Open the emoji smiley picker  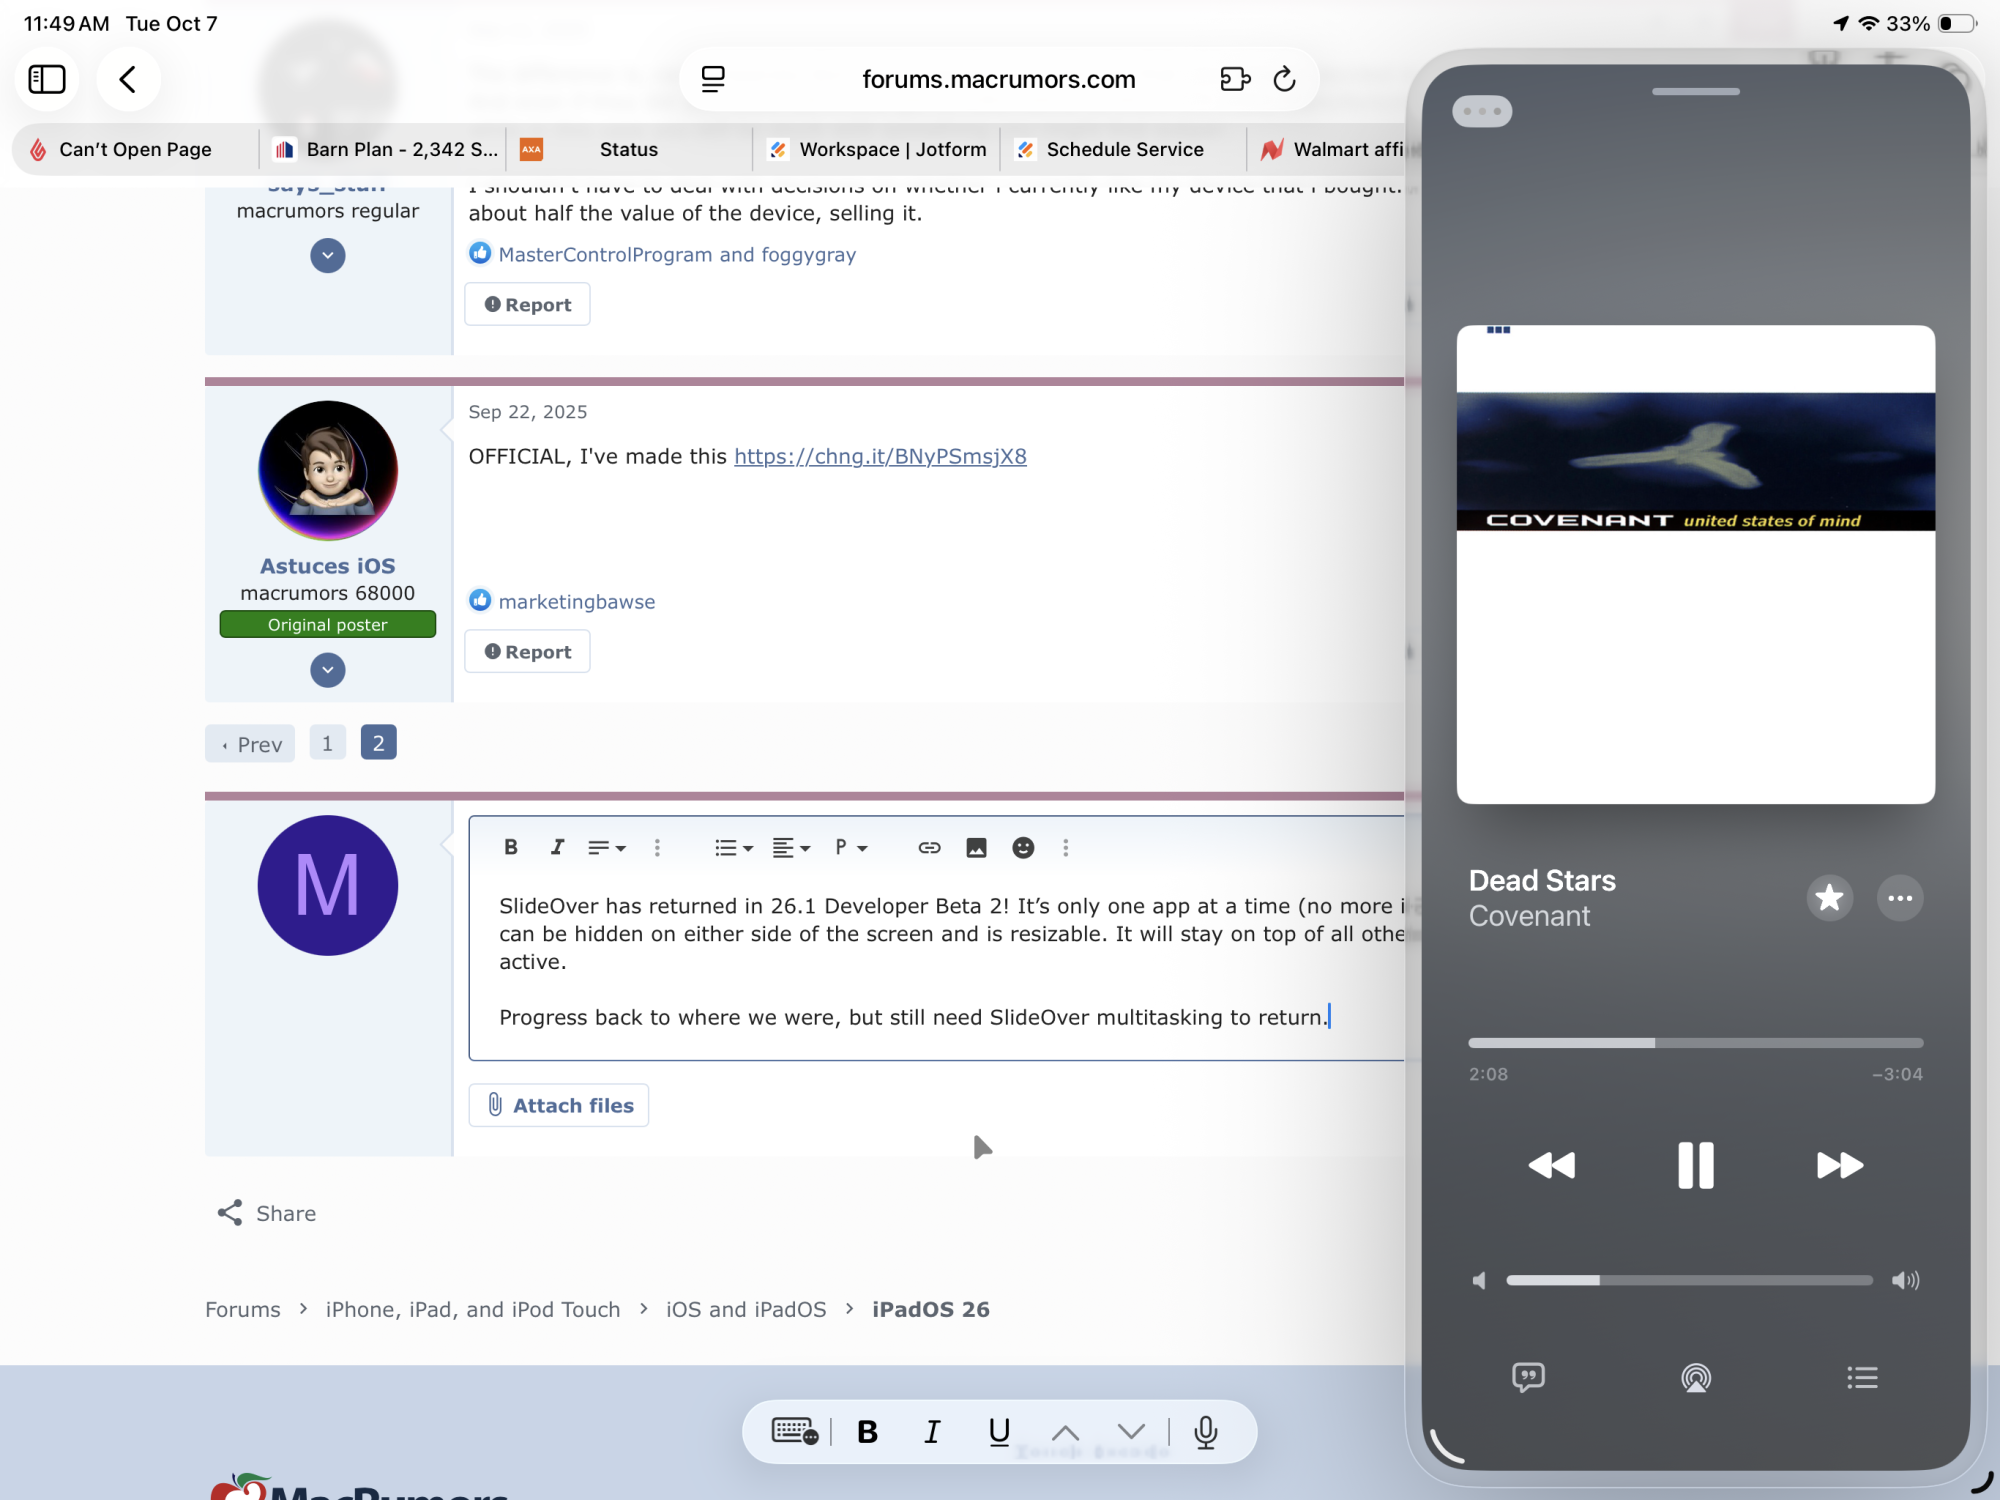(1023, 848)
